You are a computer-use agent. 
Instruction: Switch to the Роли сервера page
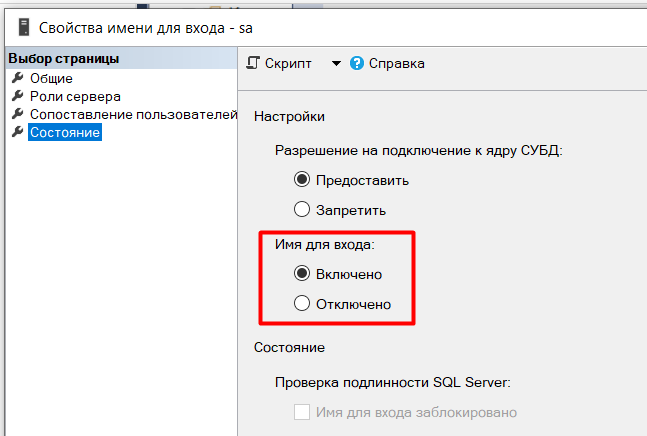click(75, 96)
